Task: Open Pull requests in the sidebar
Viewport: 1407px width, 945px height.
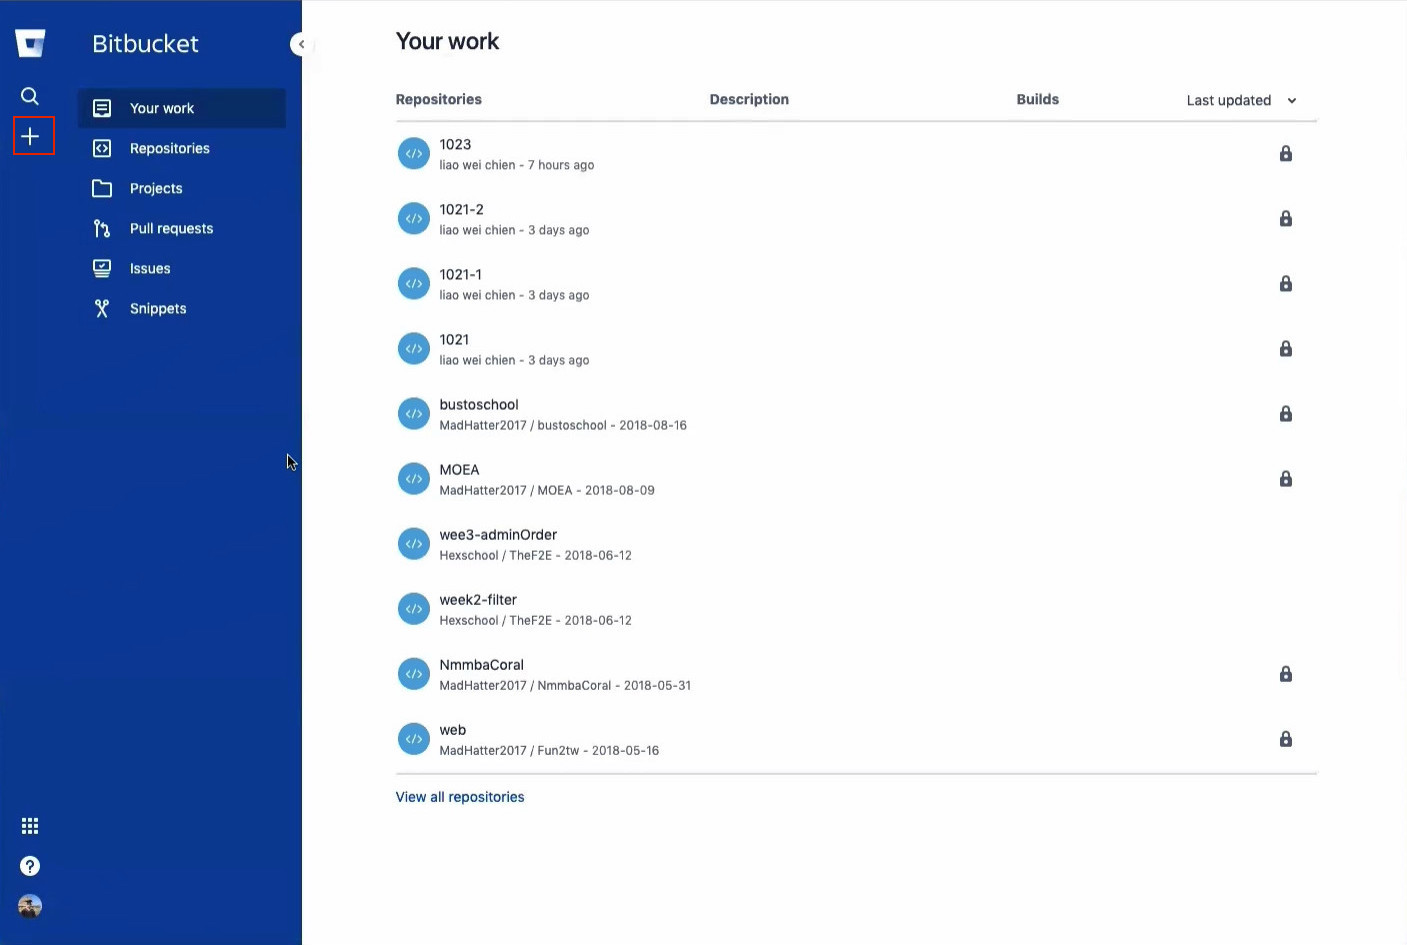Action: click(x=182, y=228)
